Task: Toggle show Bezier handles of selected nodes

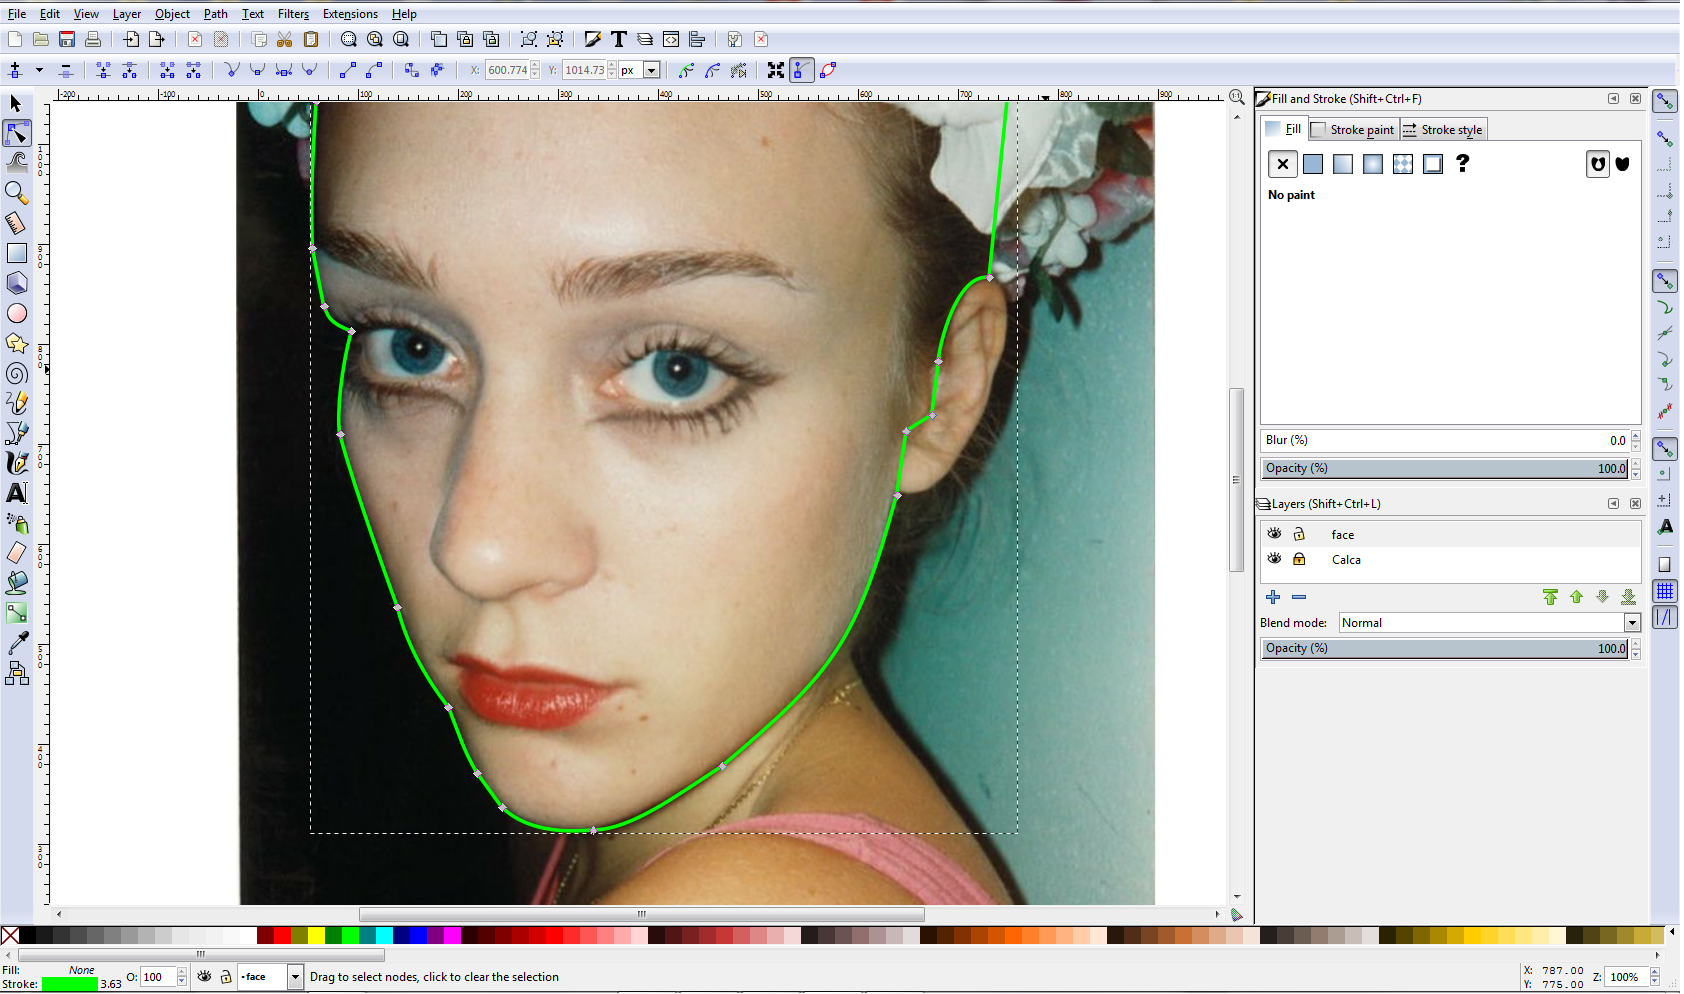Action: coord(802,70)
